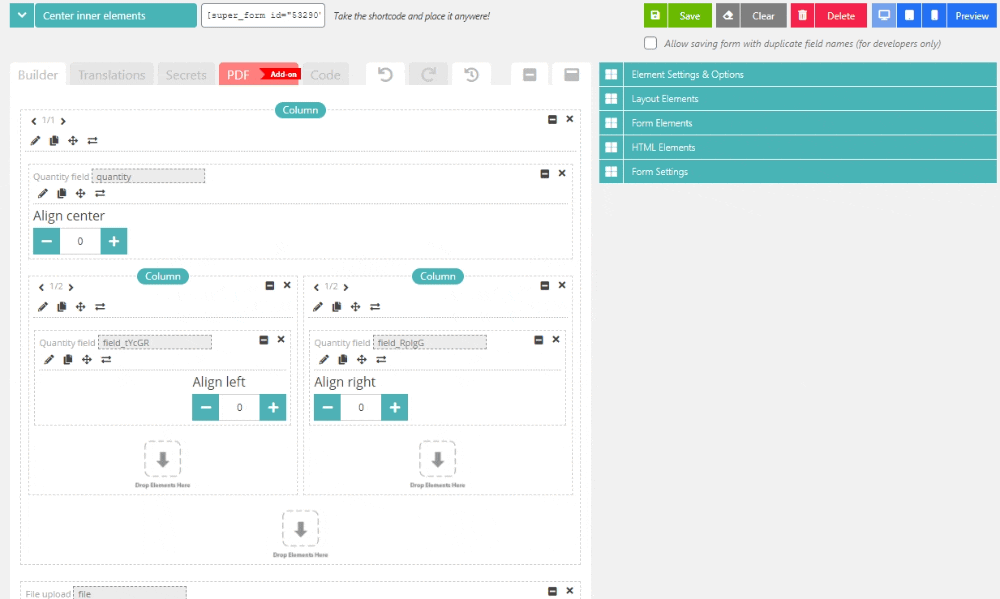This screenshot has height=599, width=1000.
Task: Duplicate the field_RplgG quantity field
Action: pyautogui.click(x=342, y=360)
